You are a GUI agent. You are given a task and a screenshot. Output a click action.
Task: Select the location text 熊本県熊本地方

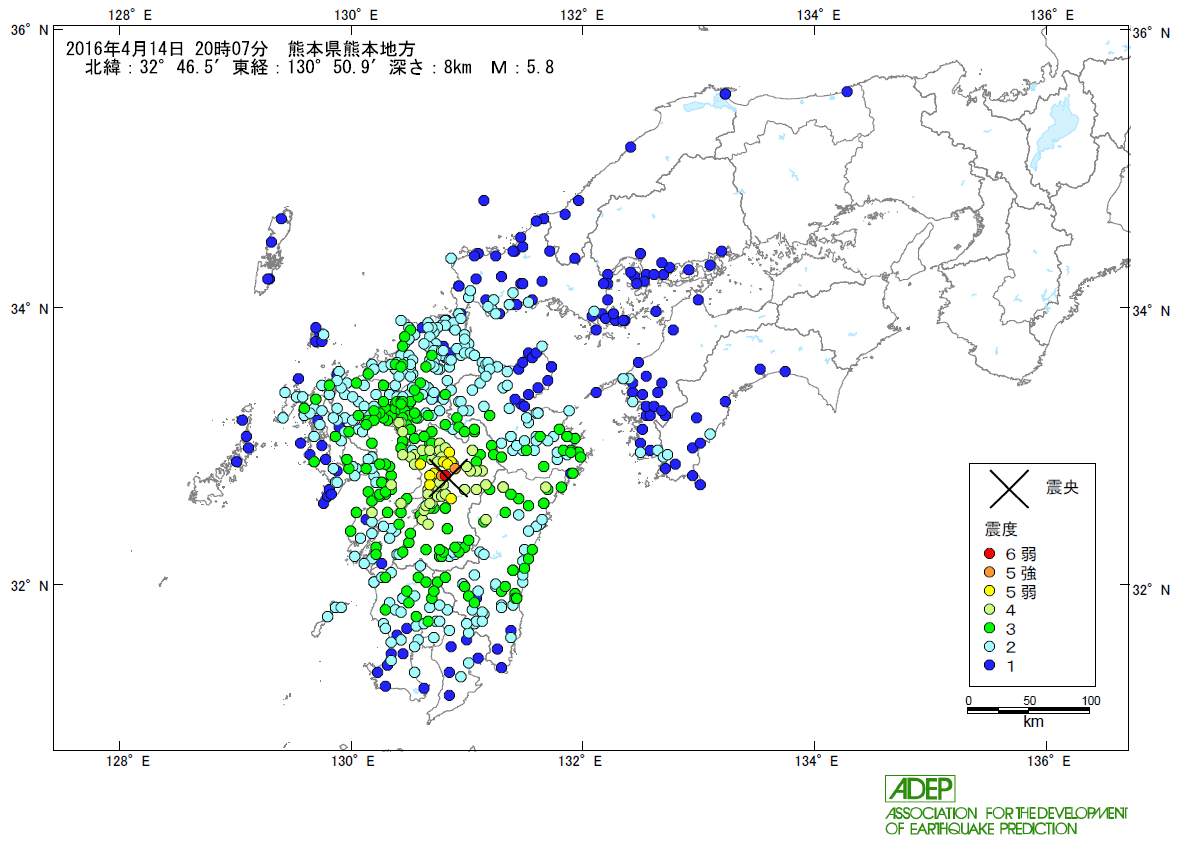[351, 49]
